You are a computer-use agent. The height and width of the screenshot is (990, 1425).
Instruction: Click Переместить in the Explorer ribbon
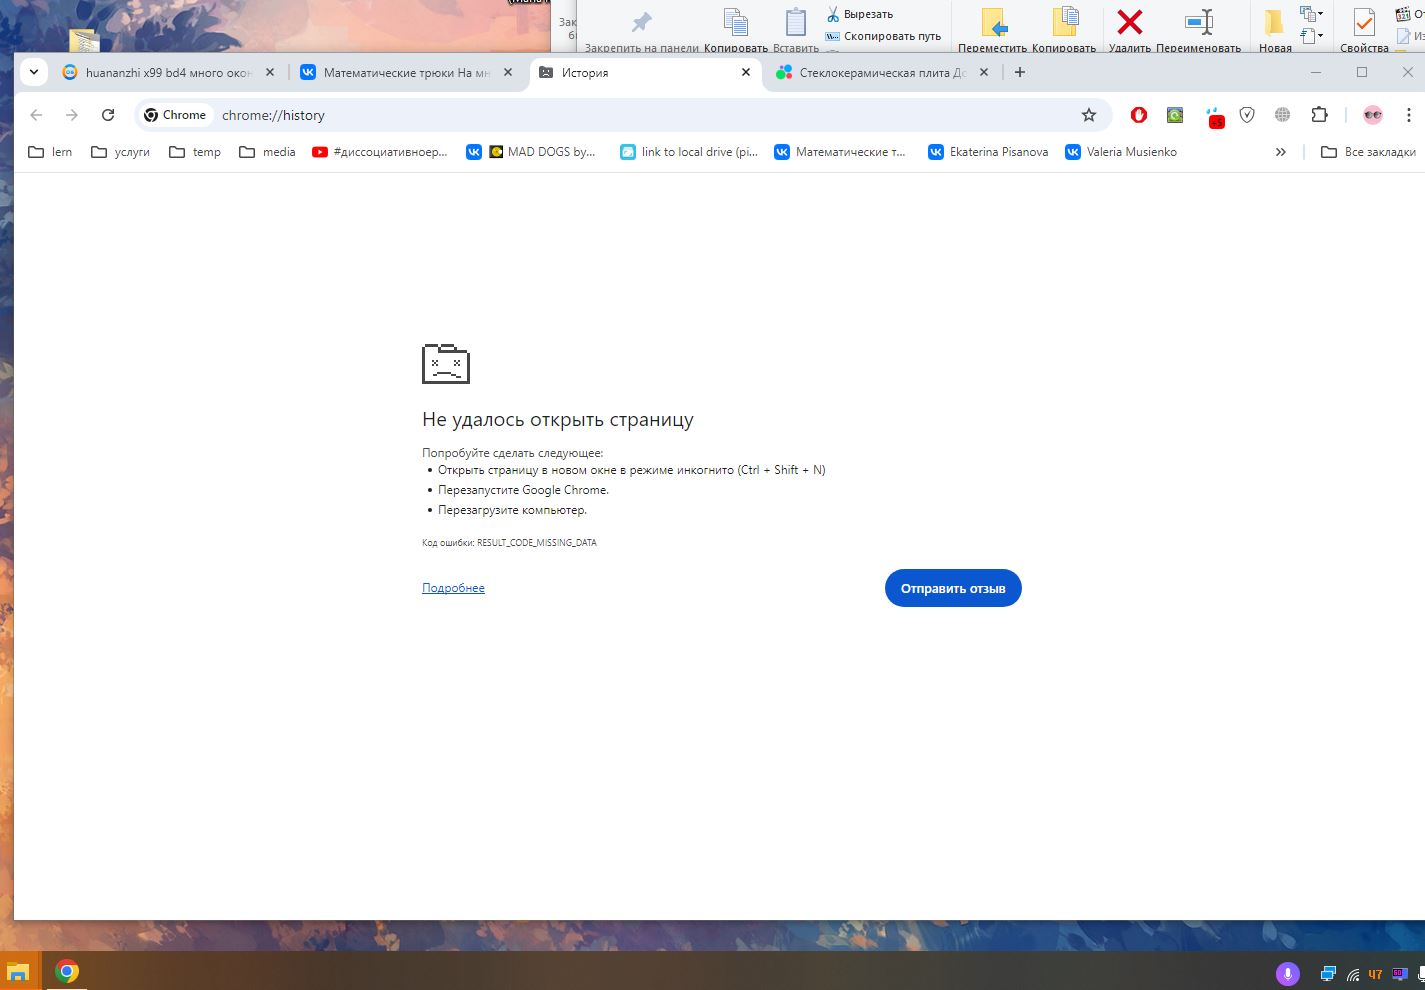(992, 29)
